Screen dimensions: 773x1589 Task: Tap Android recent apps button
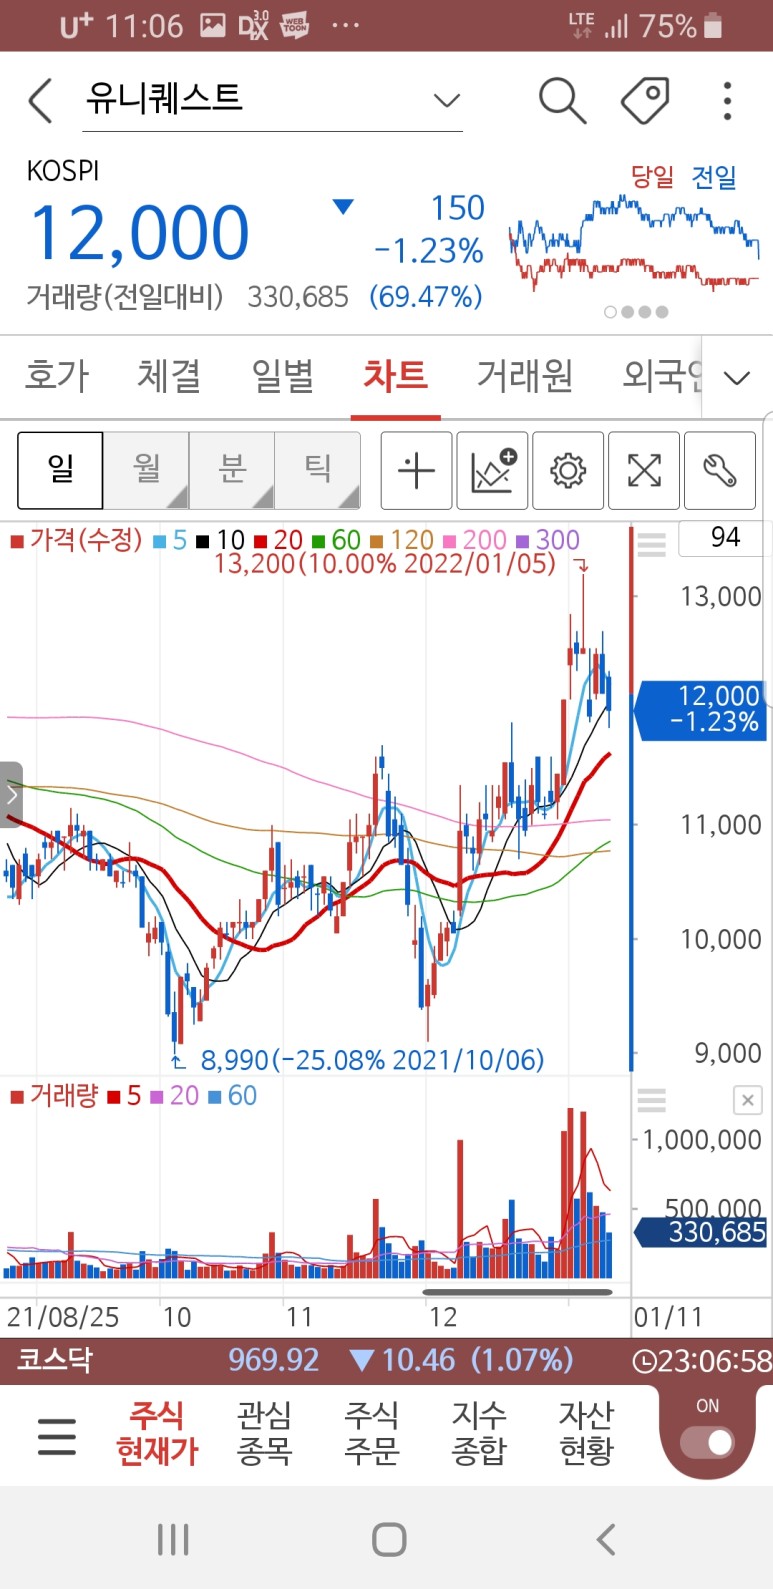(173, 1540)
